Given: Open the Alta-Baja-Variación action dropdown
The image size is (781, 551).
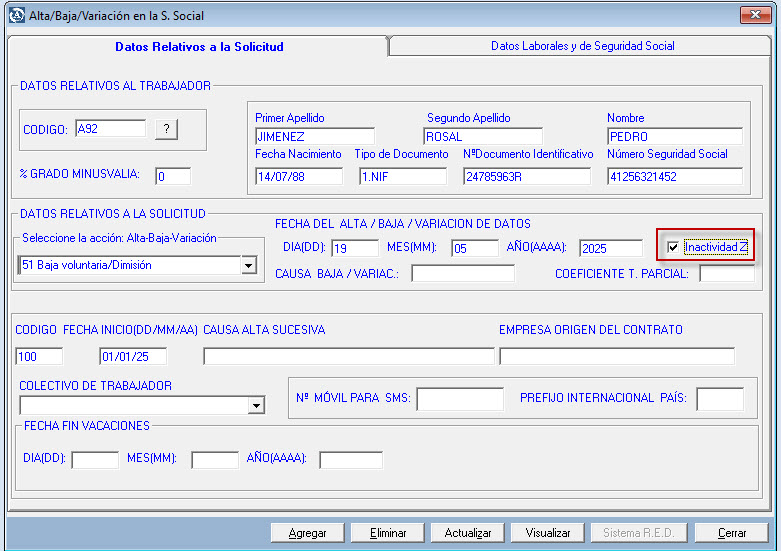Looking at the screenshot, I should click(x=249, y=266).
